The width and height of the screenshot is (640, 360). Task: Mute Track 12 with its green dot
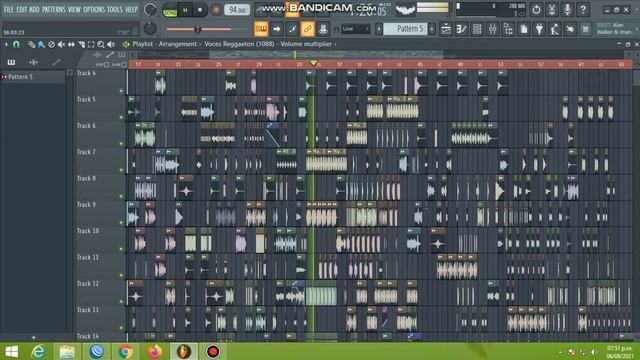pos(121,302)
